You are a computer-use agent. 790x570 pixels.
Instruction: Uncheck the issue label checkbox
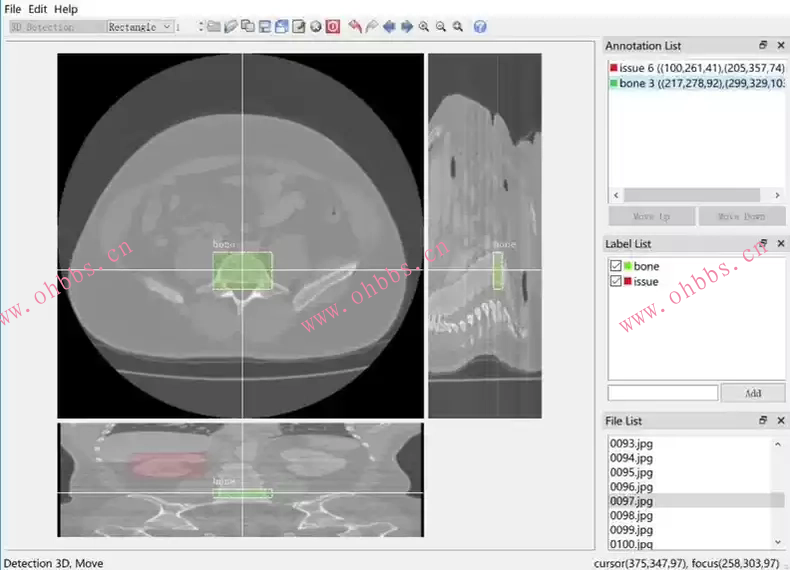[x=615, y=282]
